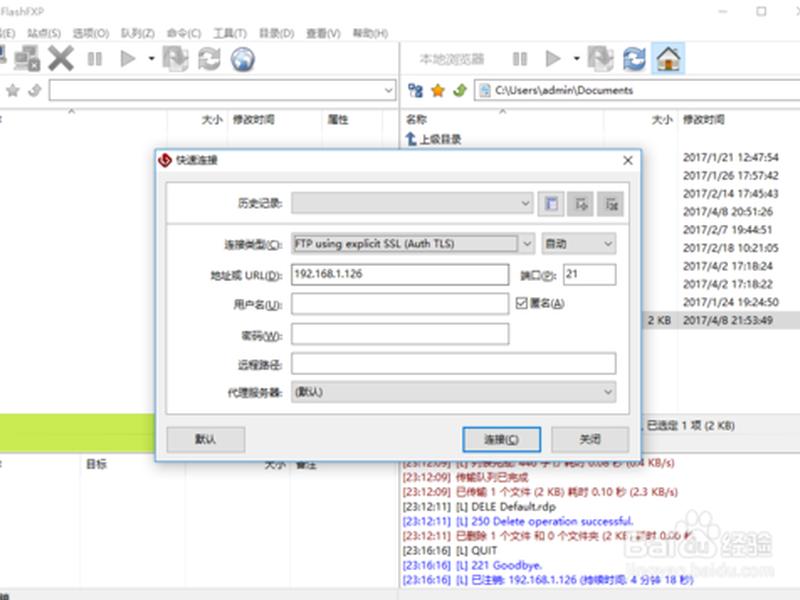Open the right toolbar play button dropdown arrow

(x=577, y=59)
